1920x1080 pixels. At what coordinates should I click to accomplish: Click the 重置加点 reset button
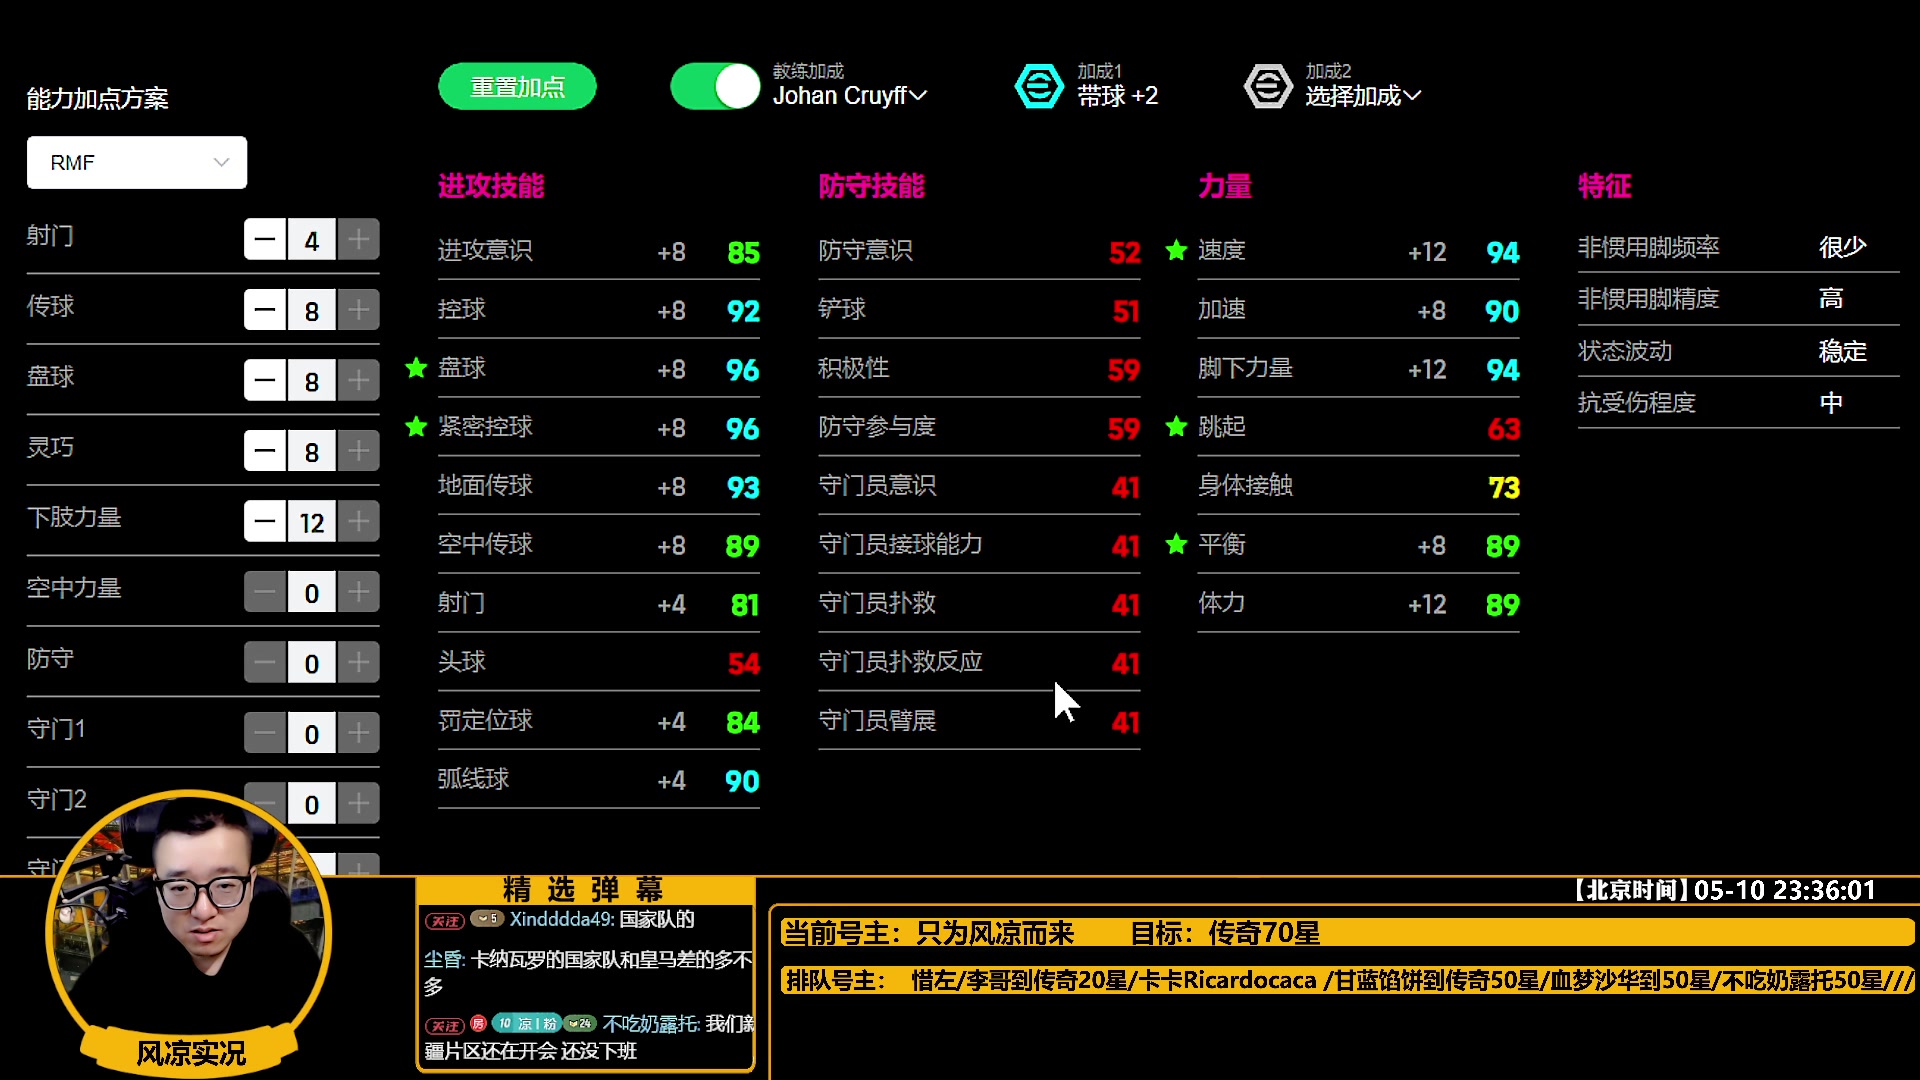[517, 87]
